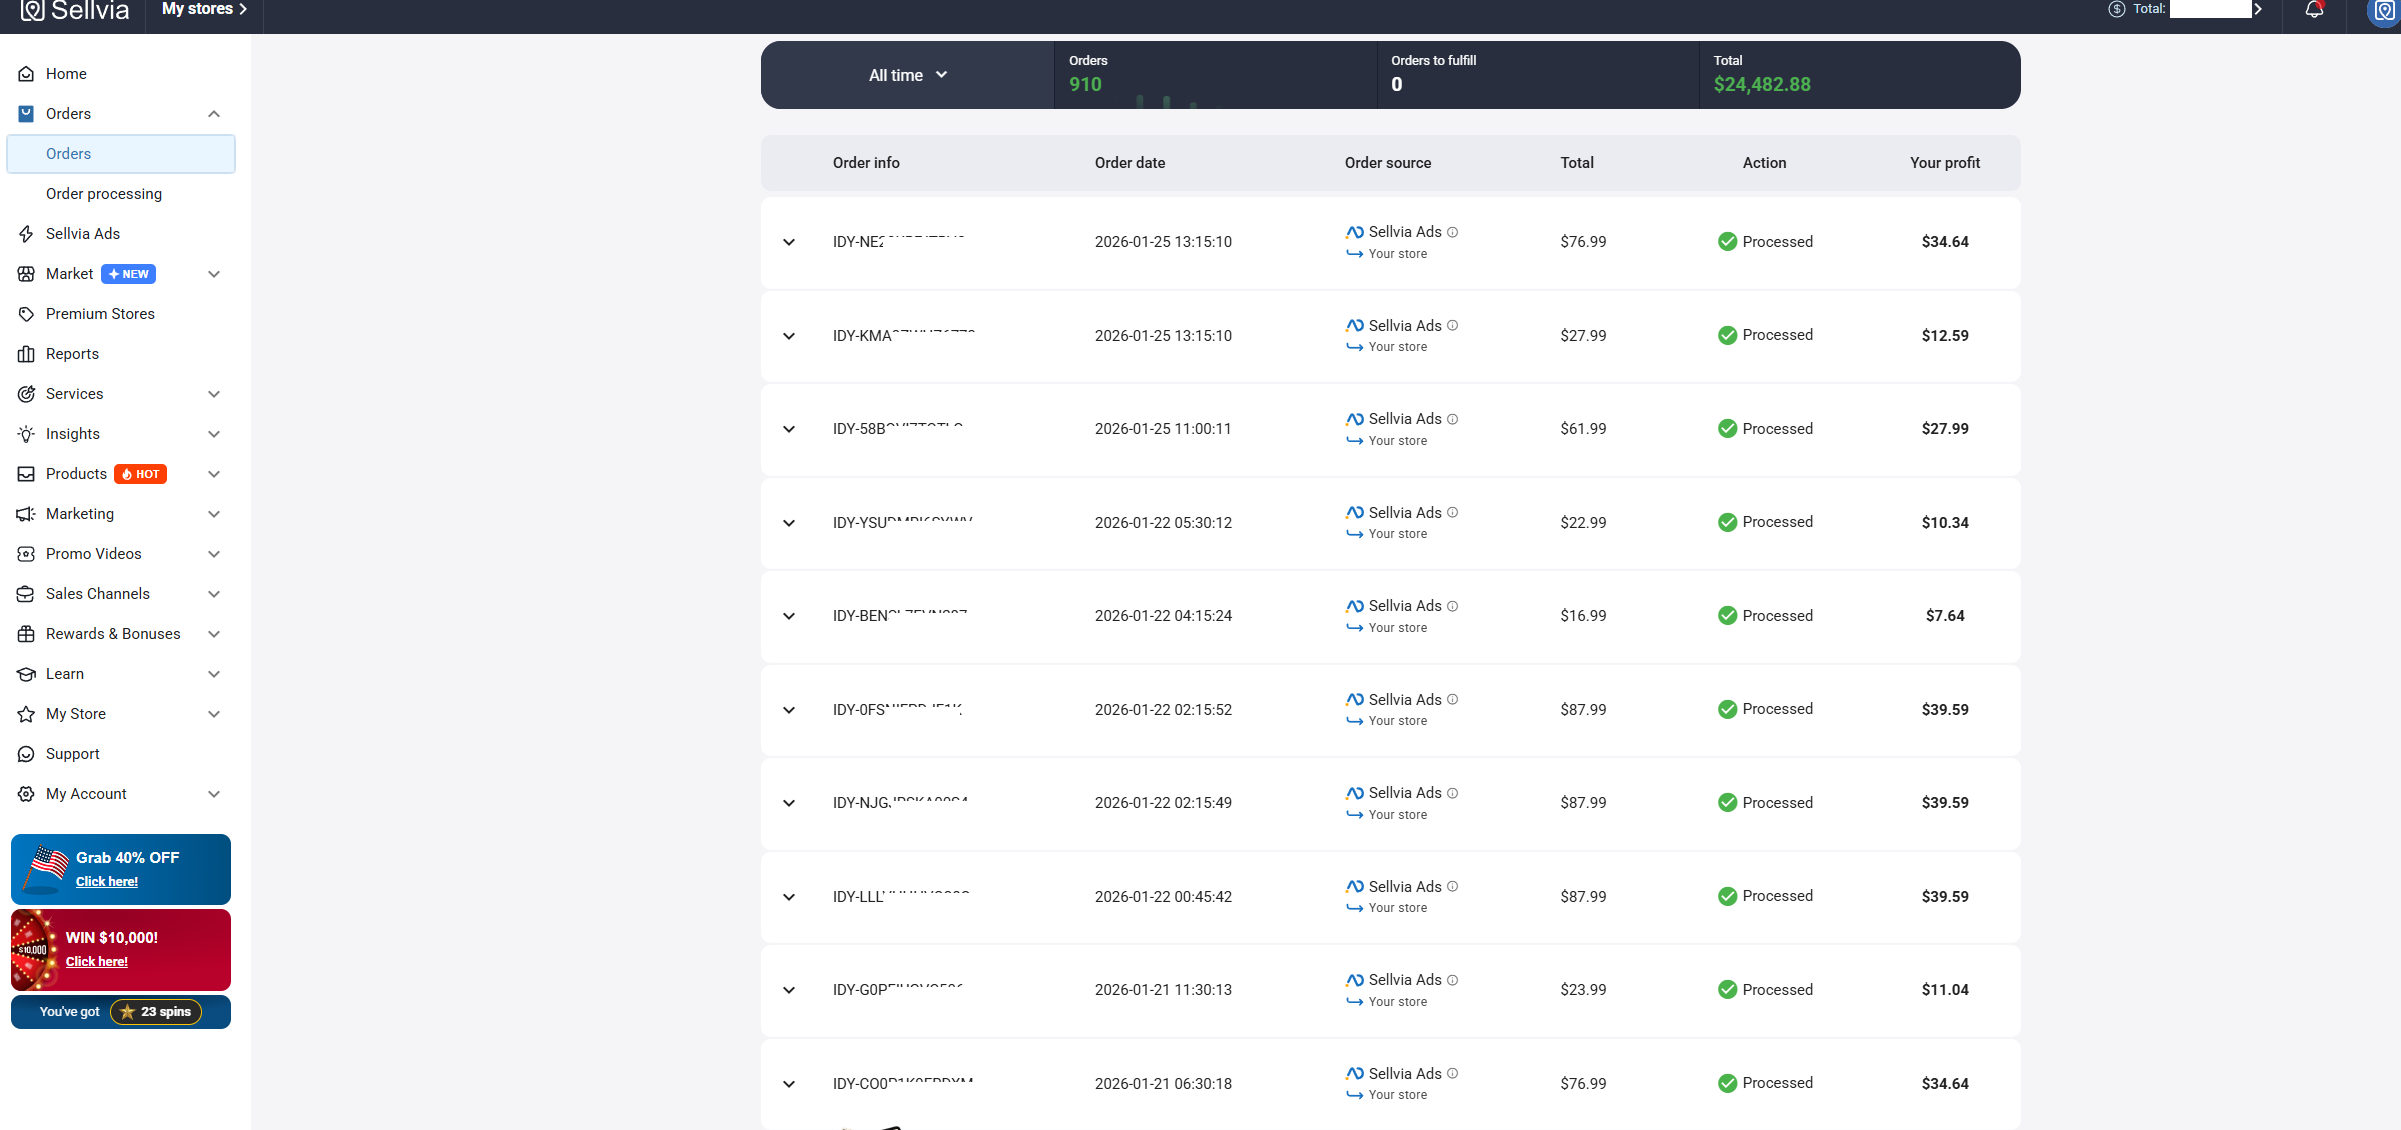Expand the Market menu section
Viewport: 2401px width, 1130px height.
[x=214, y=274]
